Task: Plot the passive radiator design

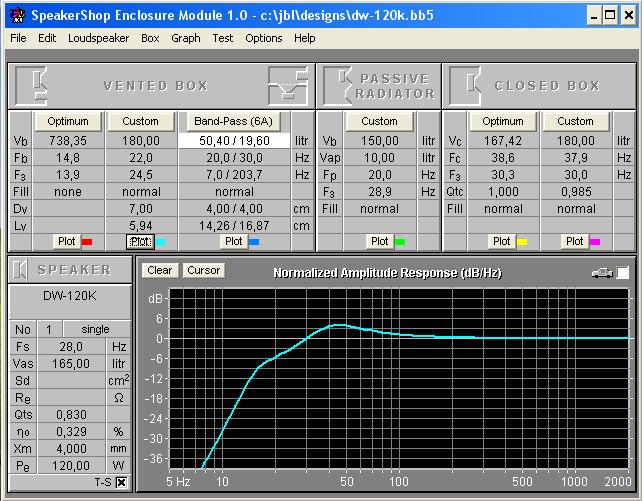Action: tap(379, 241)
